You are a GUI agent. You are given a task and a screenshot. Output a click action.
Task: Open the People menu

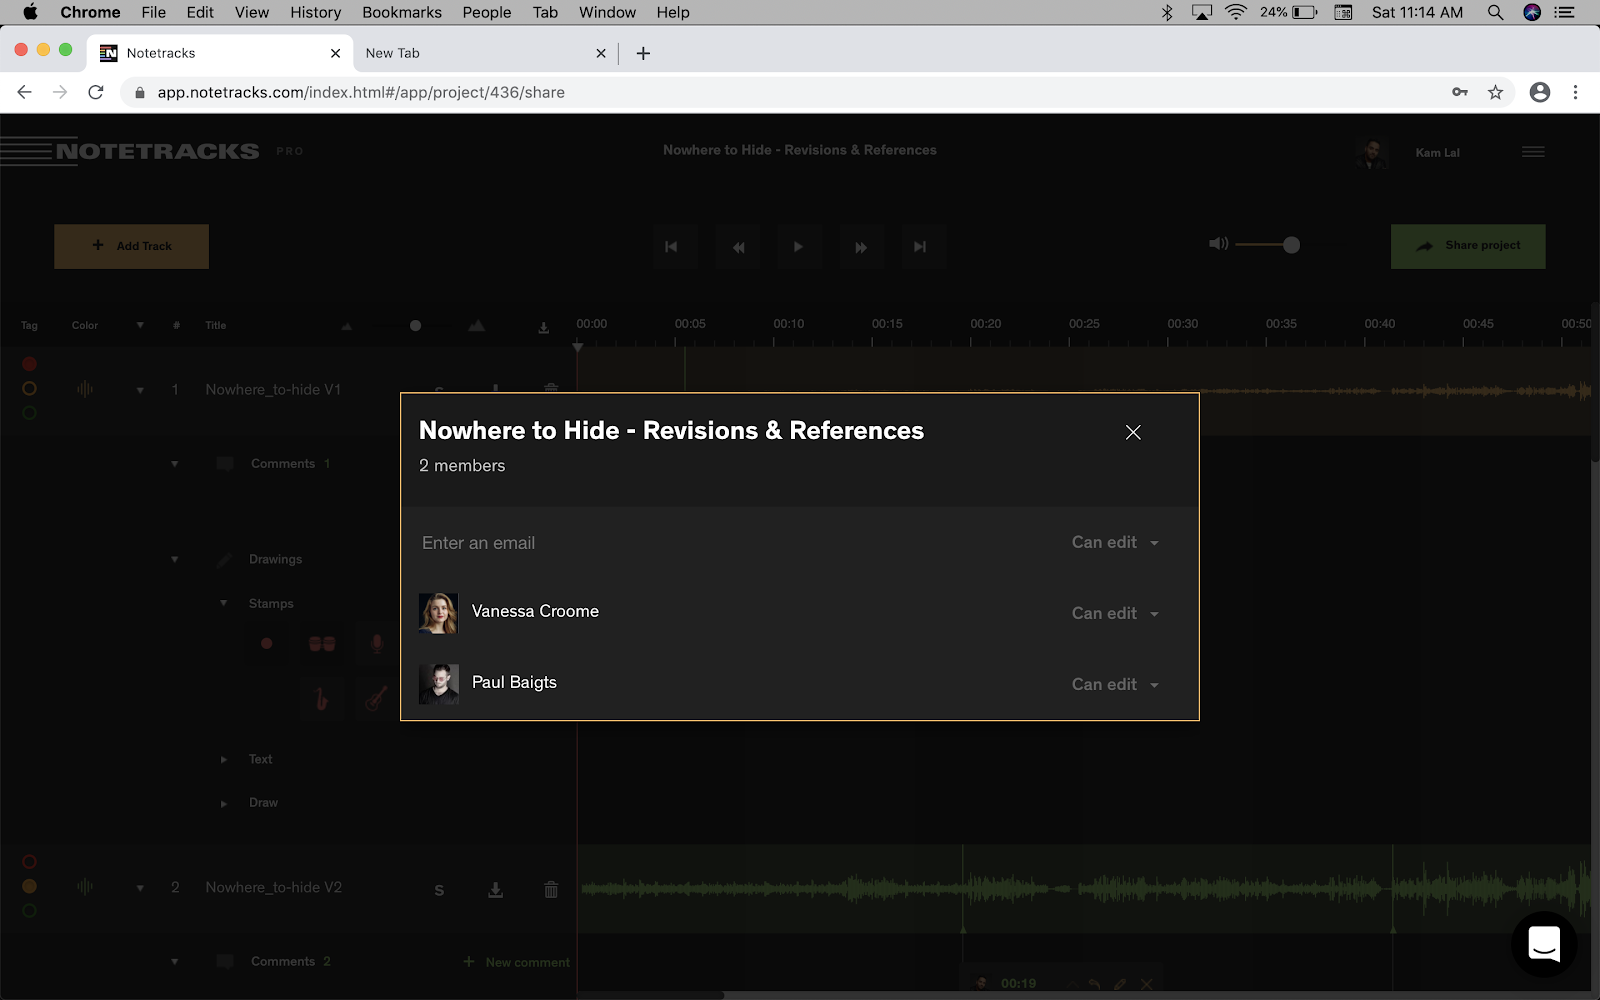coord(487,12)
